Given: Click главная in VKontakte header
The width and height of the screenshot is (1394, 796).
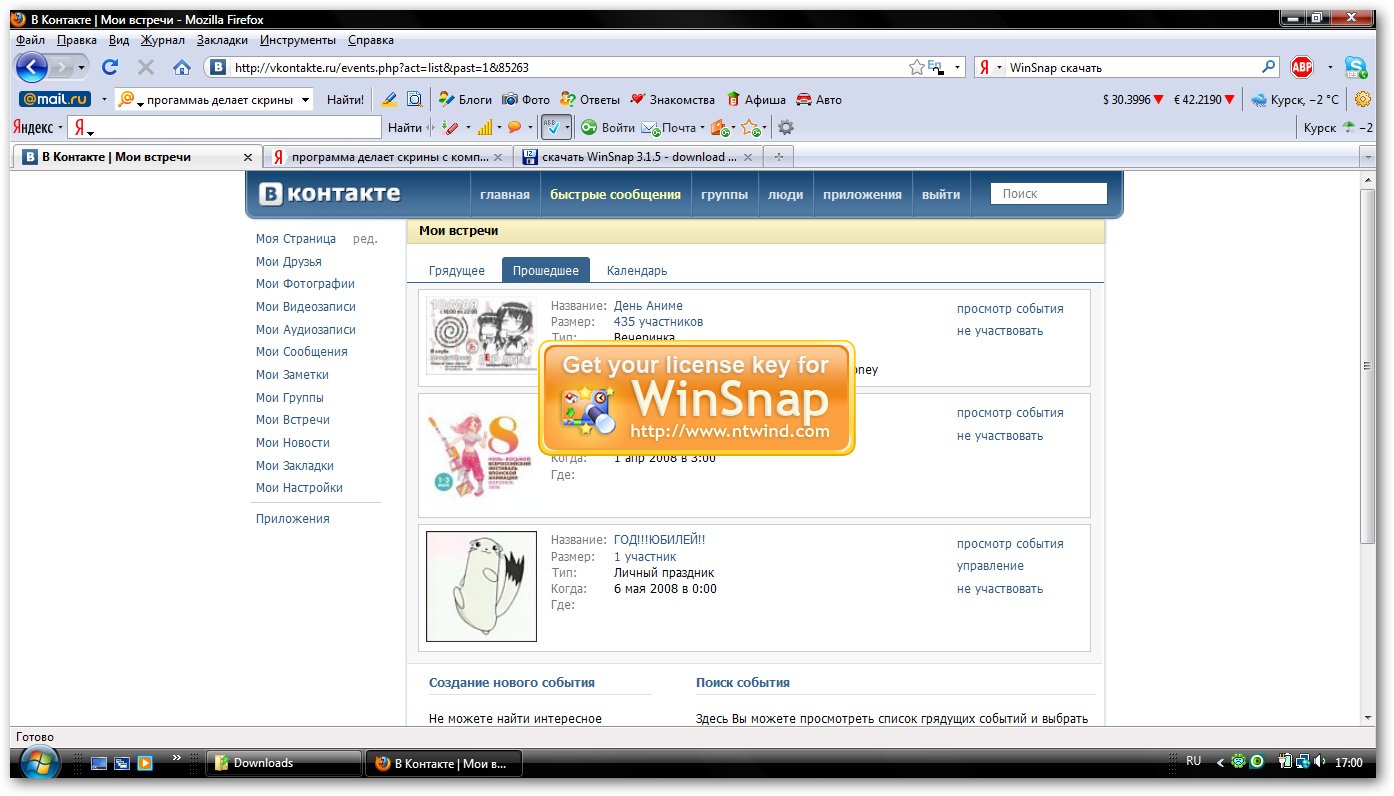Looking at the screenshot, I should pos(505,195).
